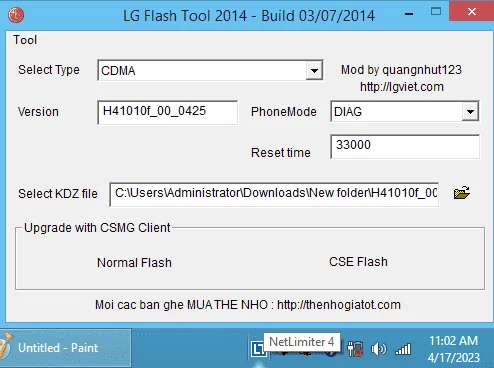
Task: Expand the PhoneMode dropdown arrow
Action: pos(470,111)
